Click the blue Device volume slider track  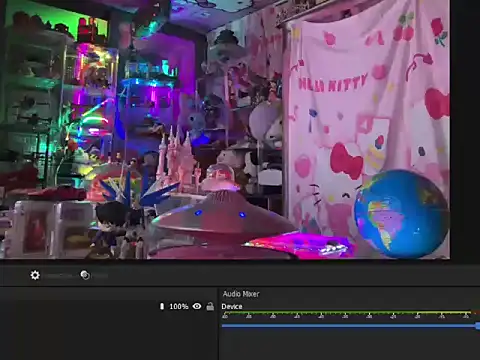pos(349,325)
